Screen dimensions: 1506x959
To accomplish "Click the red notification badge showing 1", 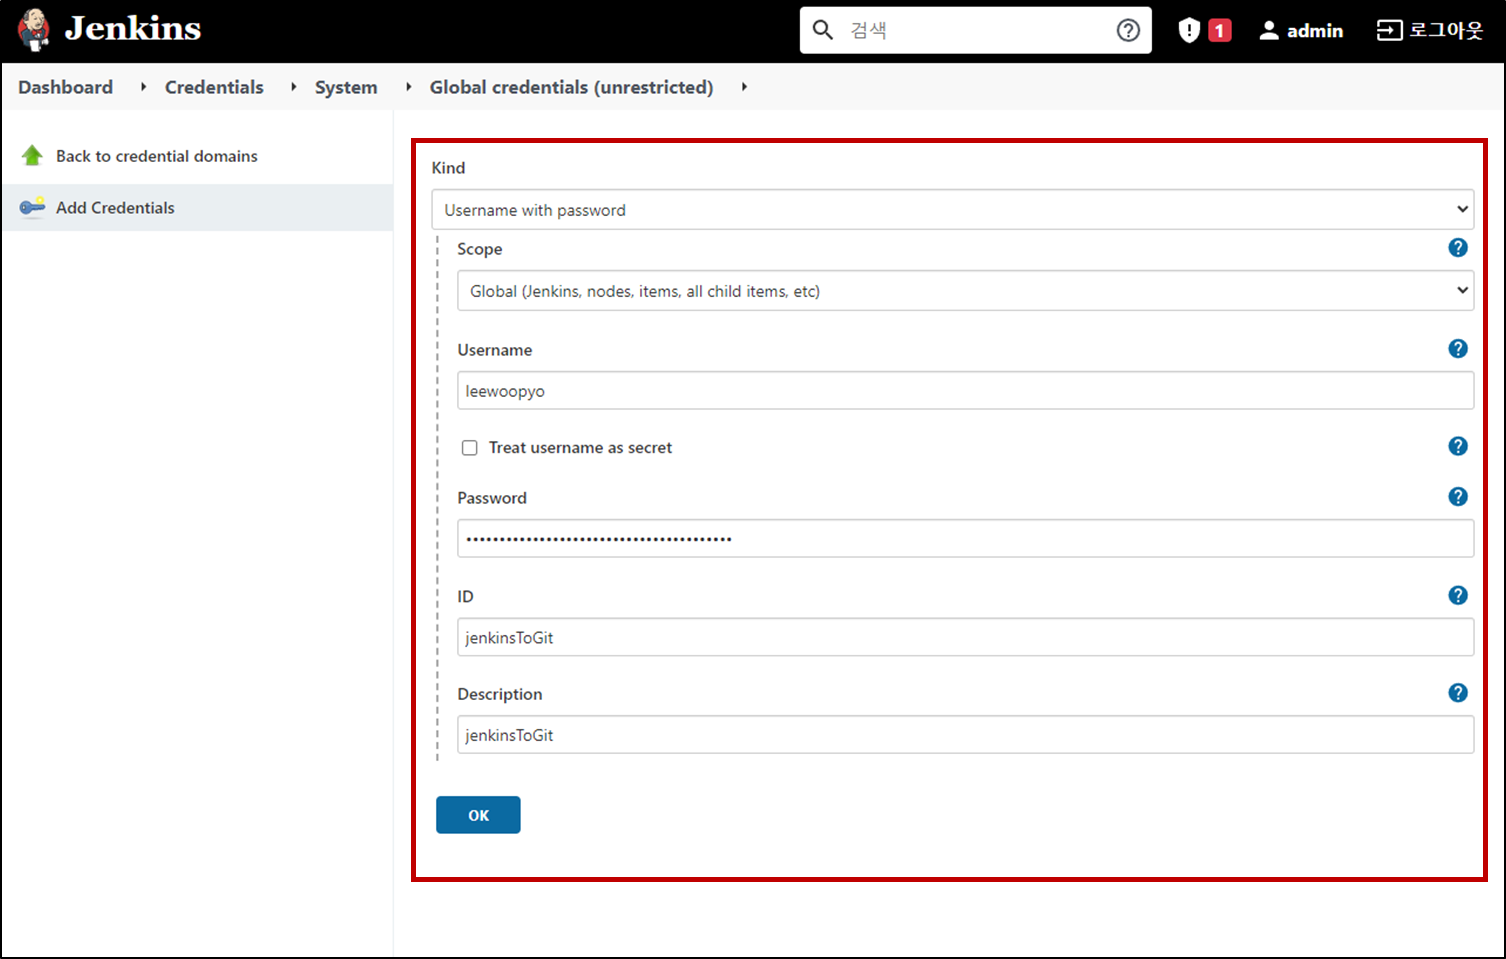I will tap(1219, 31).
